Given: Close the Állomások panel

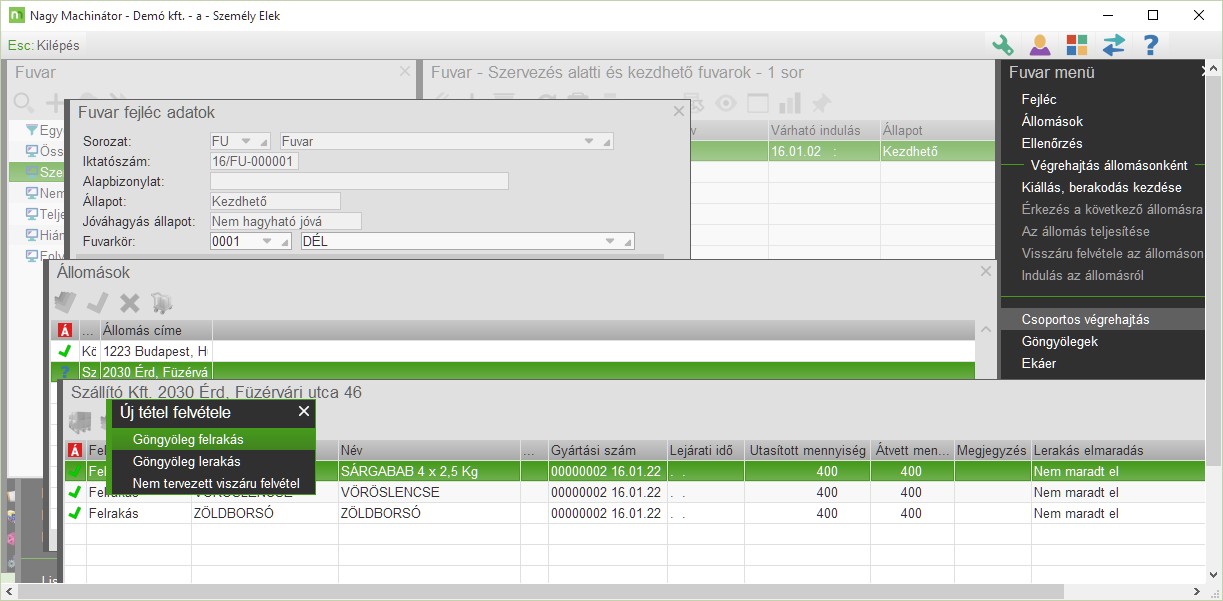Looking at the screenshot, I should point(986,271).
